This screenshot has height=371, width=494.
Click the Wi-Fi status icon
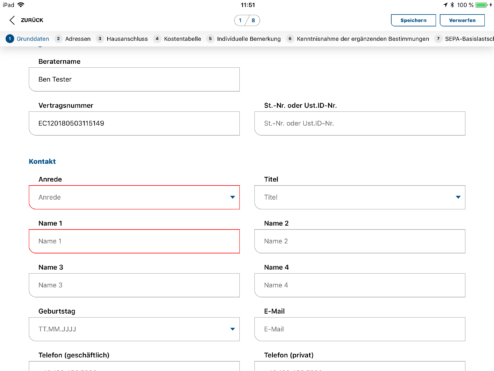coord(21,5)
